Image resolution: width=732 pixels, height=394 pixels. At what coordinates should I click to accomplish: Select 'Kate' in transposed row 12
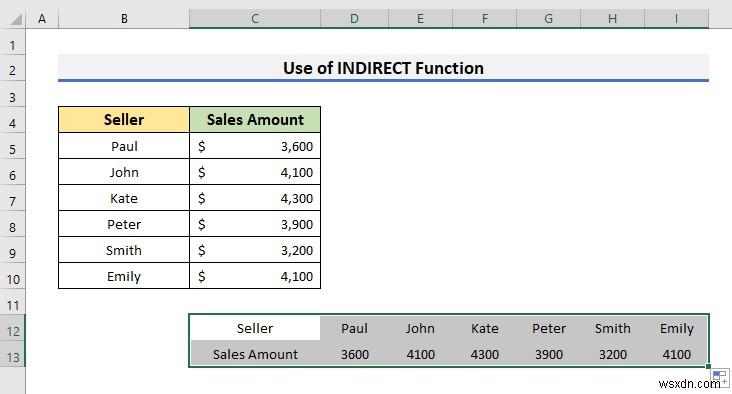pyautogui.click(x=485, y=328)
